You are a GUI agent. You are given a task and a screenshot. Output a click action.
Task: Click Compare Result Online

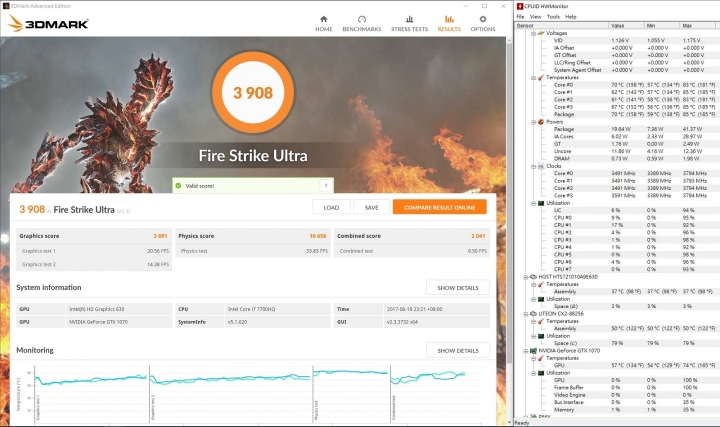click(439, 208)
